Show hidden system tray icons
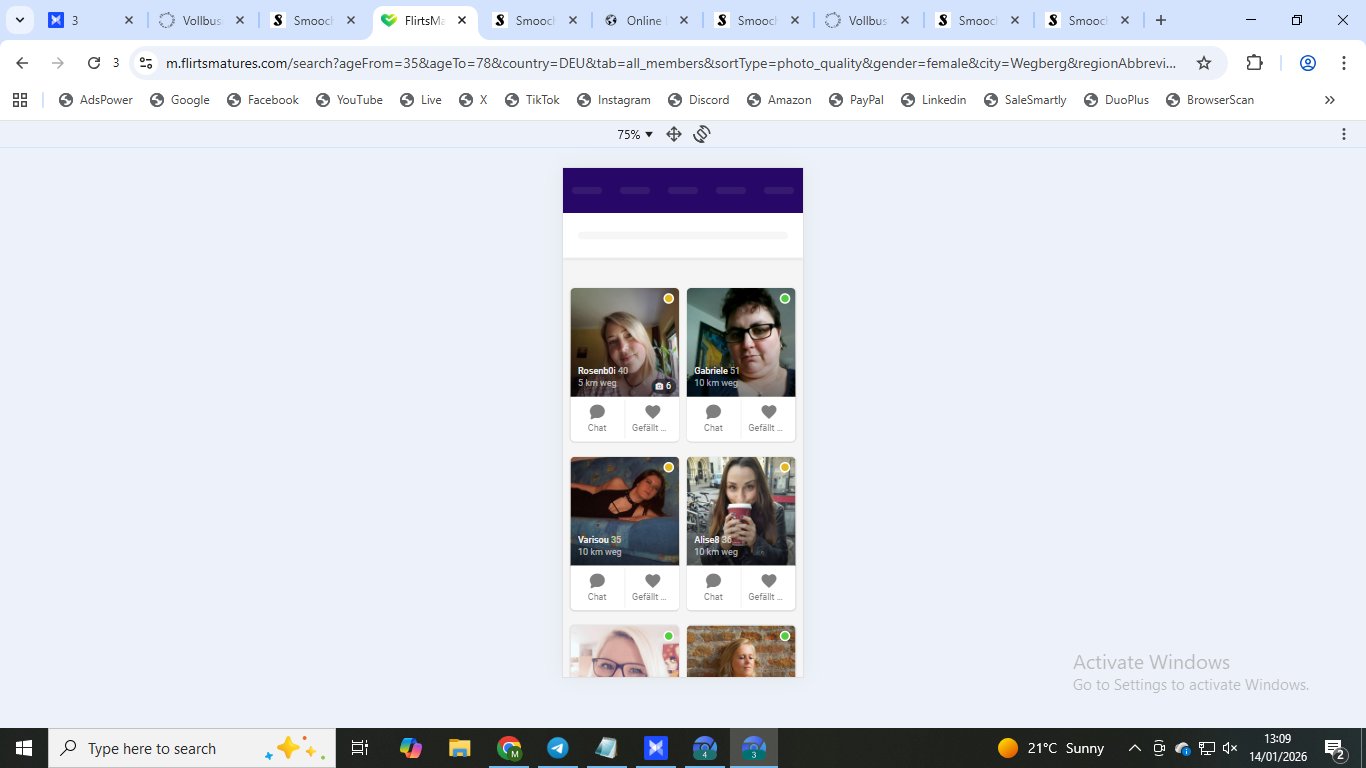 tap(1134, 748)
